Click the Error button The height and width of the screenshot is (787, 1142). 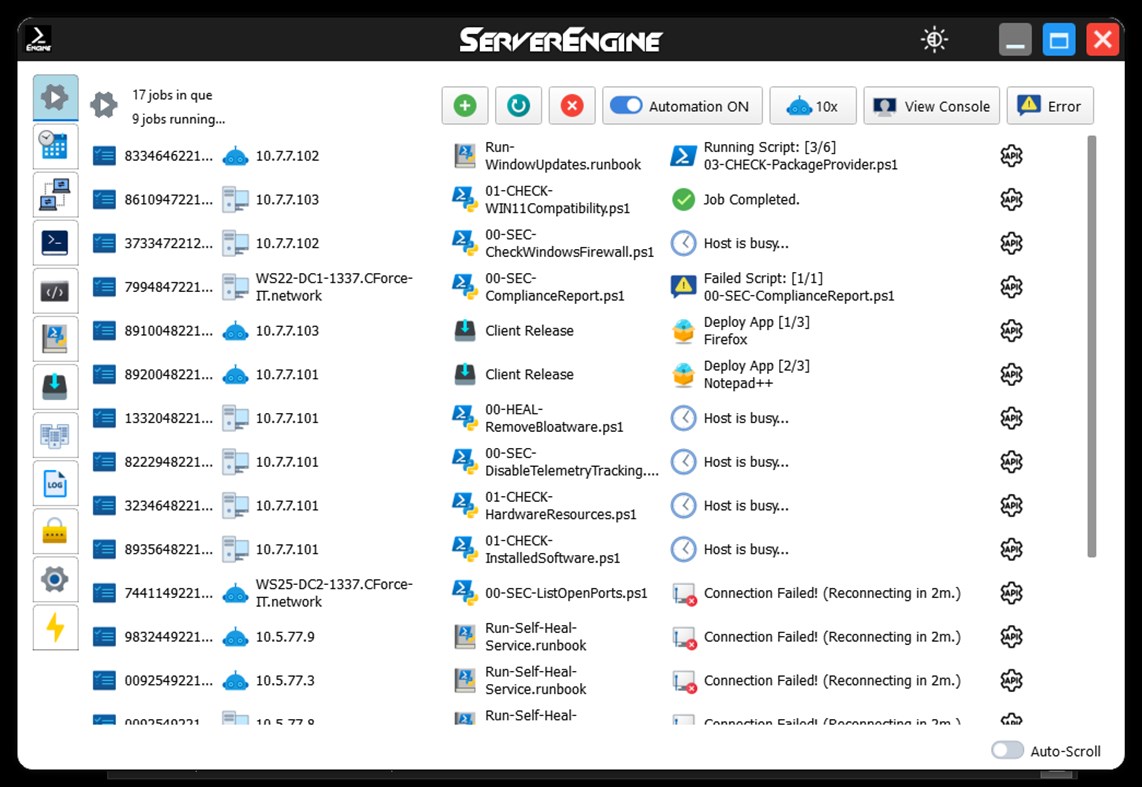(1050, 105)
